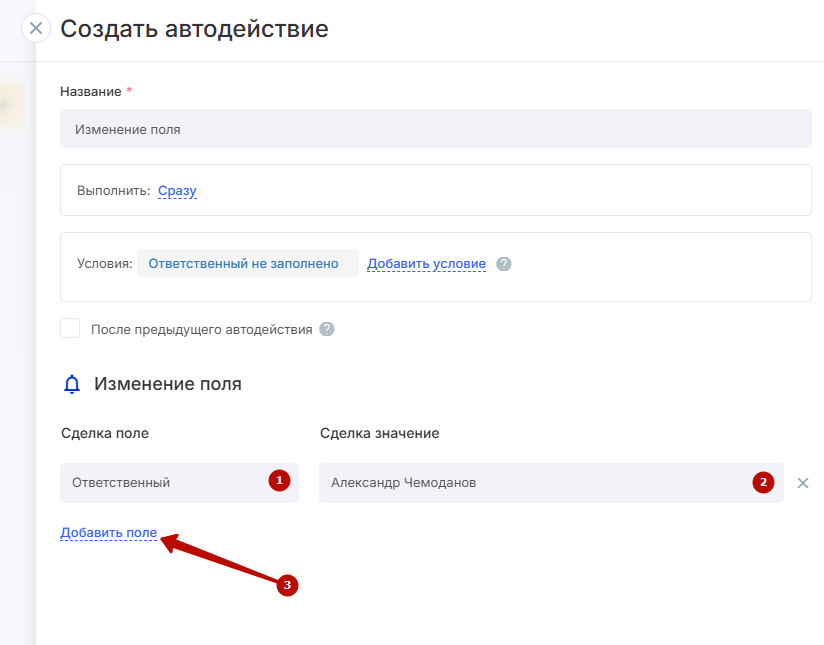
Task: Click help icon beside Добавить условие
Action: point(504,264)
